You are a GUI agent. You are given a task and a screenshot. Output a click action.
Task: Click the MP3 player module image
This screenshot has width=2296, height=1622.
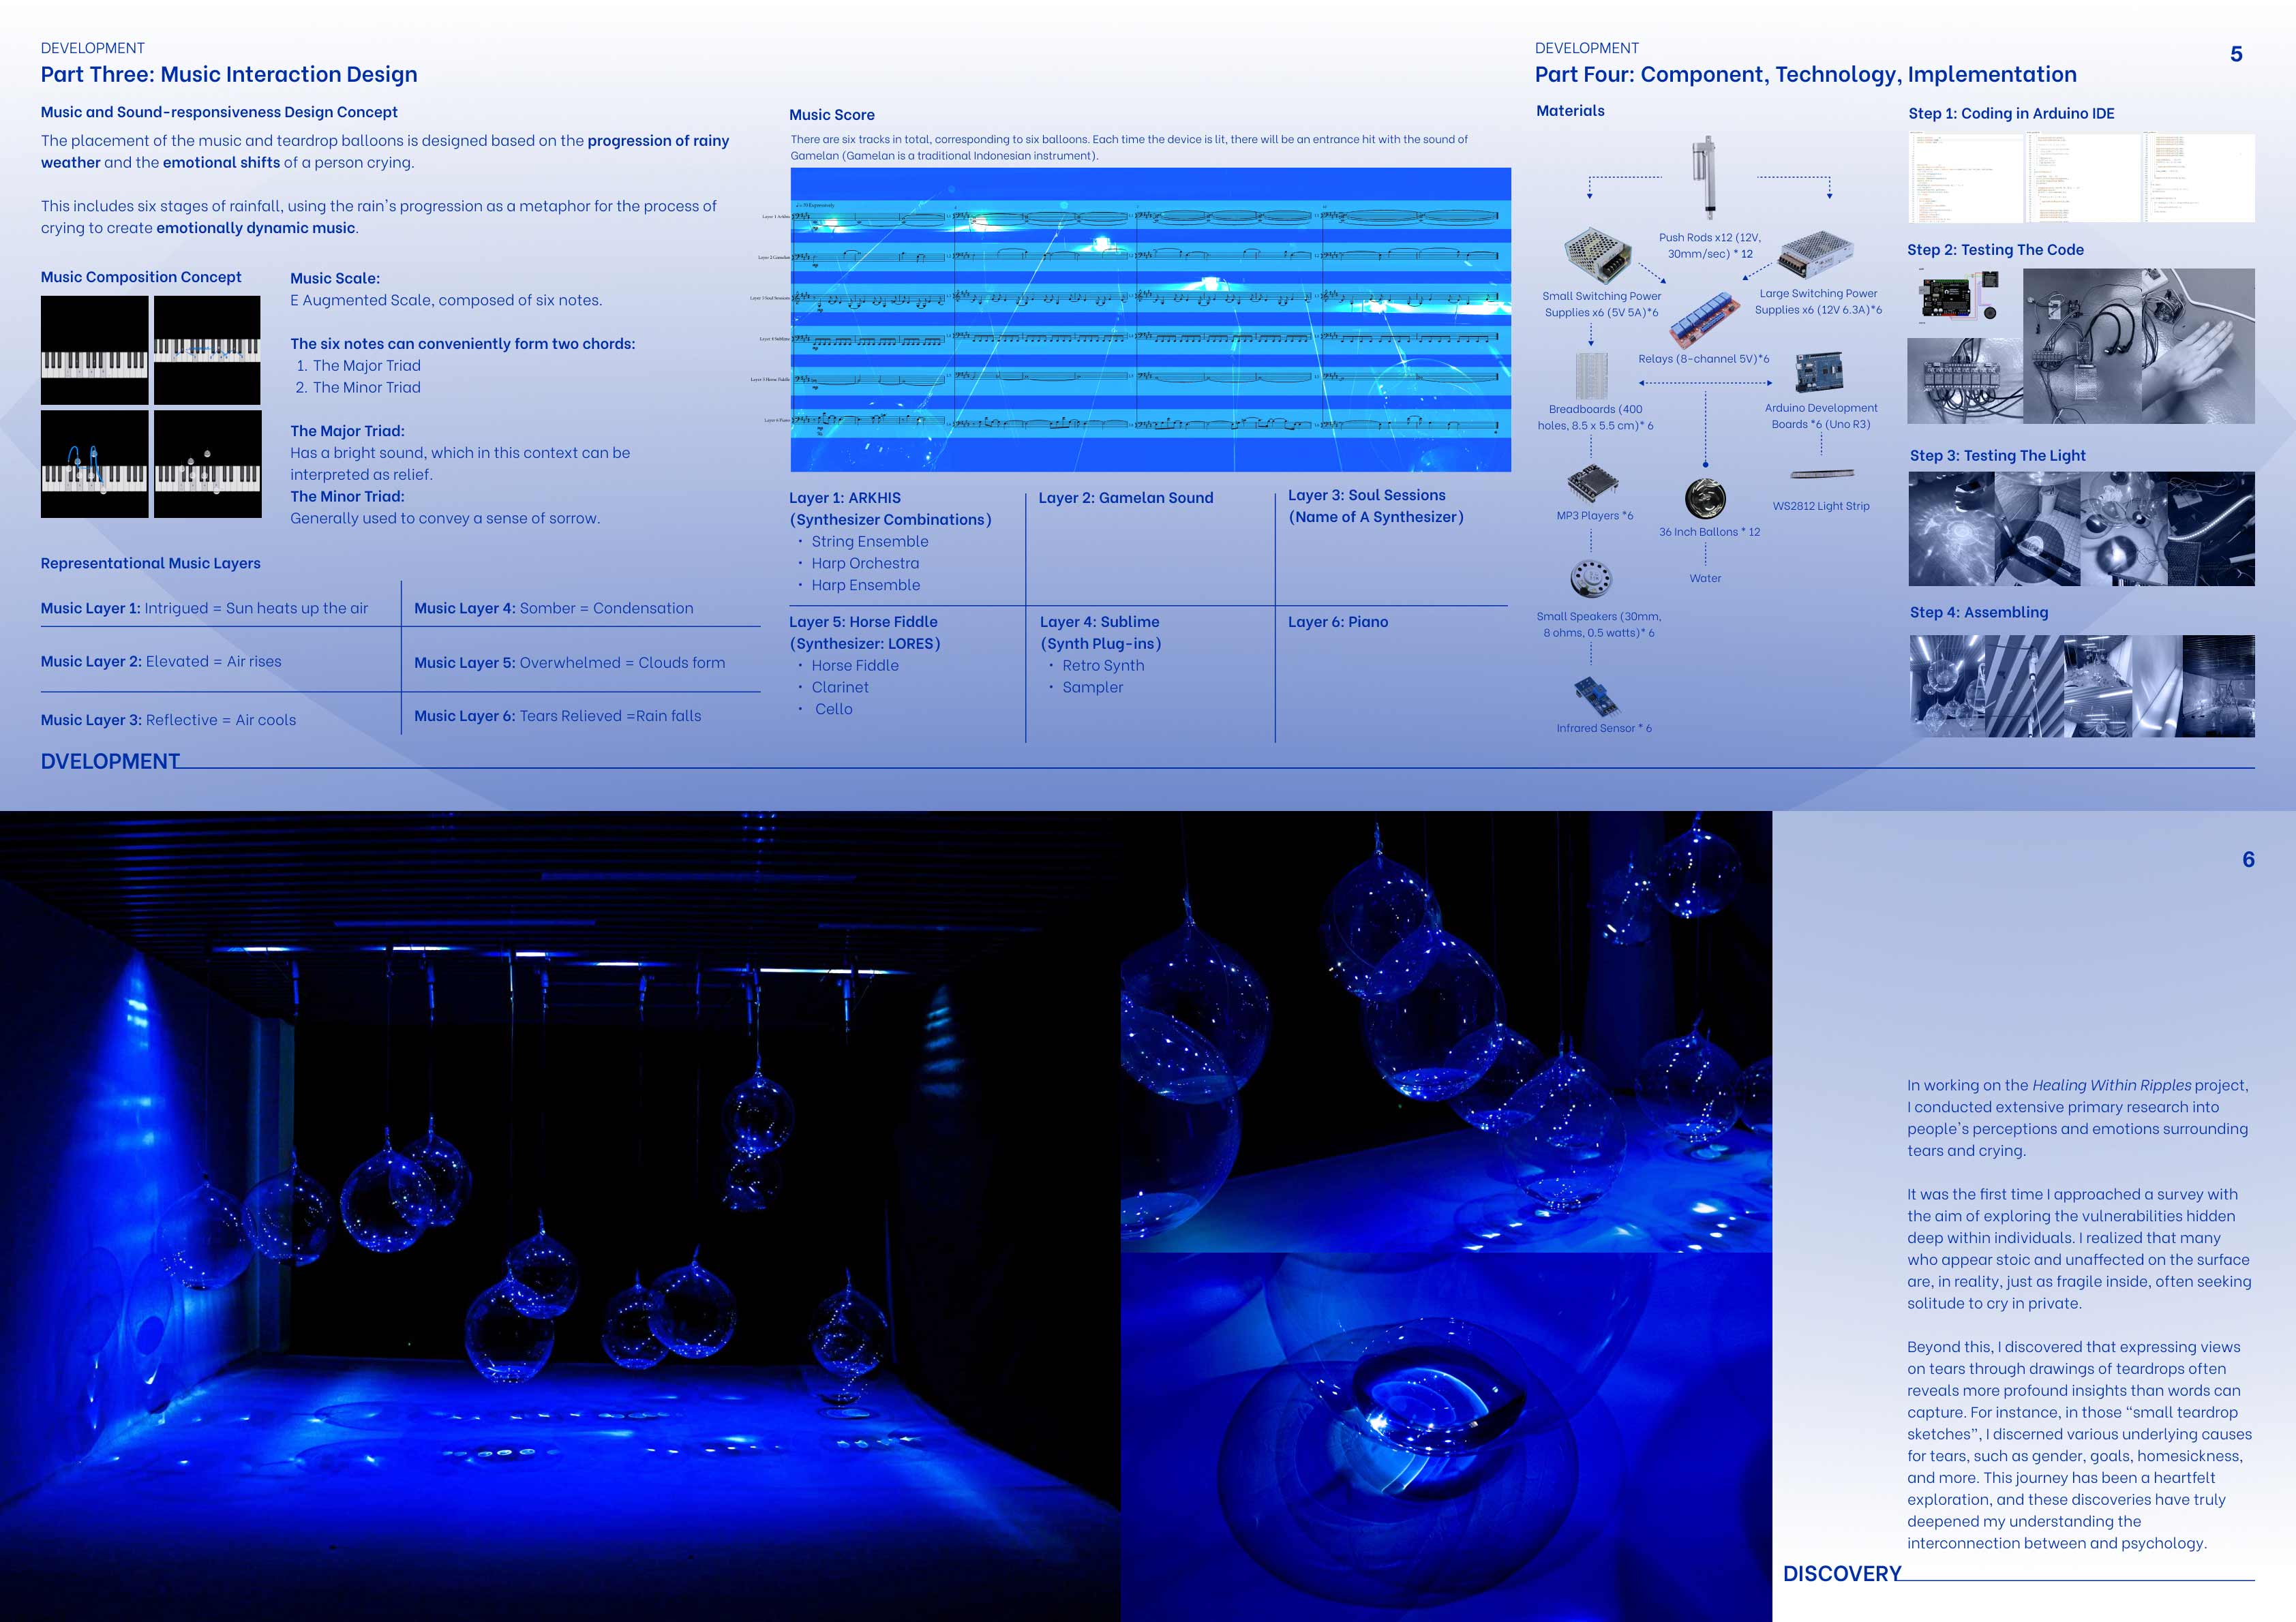point(1592,483)
